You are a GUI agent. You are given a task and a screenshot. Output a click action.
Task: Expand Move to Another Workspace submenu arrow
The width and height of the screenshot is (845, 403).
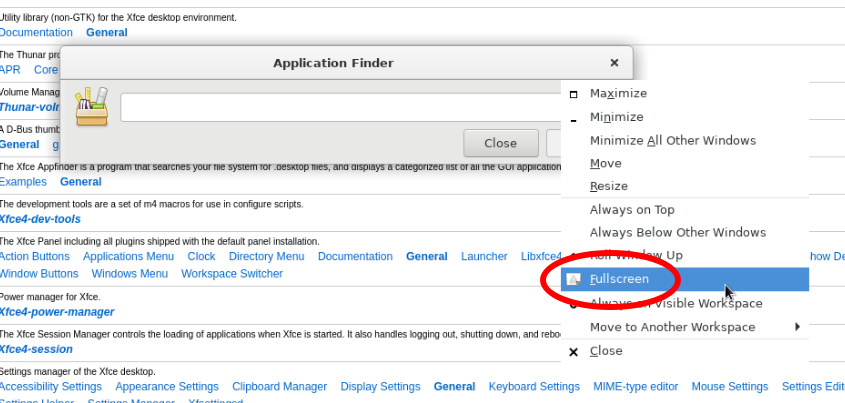coord(797,327)
